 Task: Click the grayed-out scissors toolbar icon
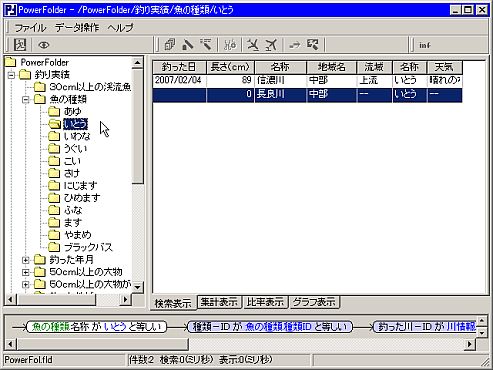click(x=230, y=45)
